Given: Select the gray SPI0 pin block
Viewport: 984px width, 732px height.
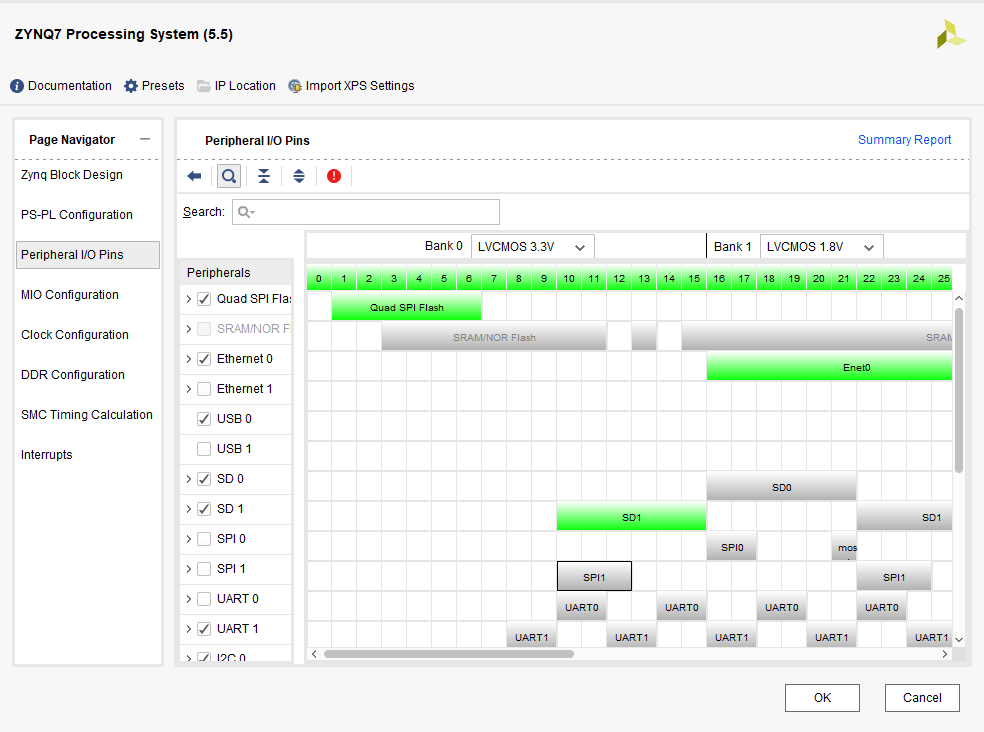Looking at the screenshot, I should click(732, 547).
